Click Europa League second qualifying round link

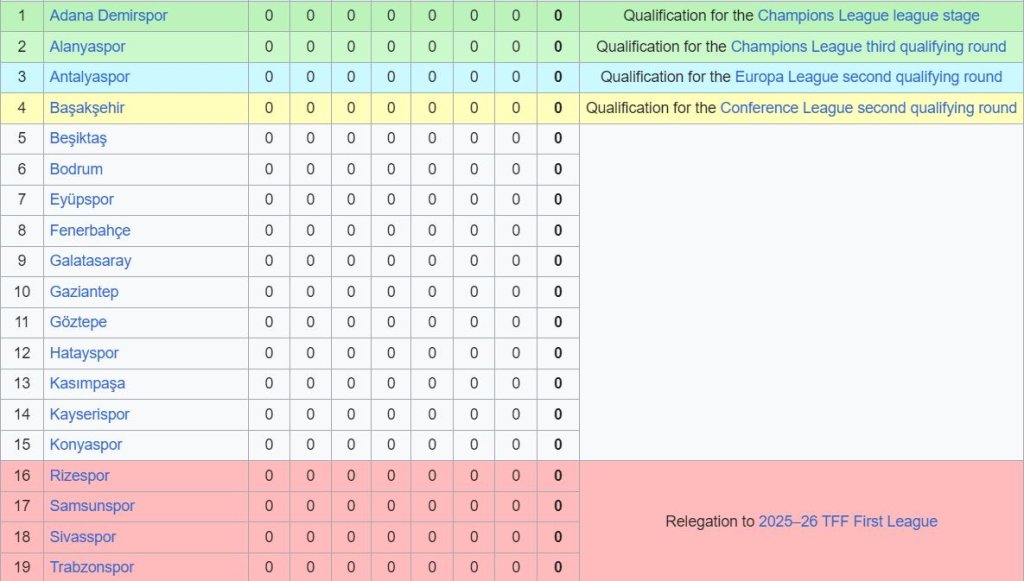(x=868, y=77)
